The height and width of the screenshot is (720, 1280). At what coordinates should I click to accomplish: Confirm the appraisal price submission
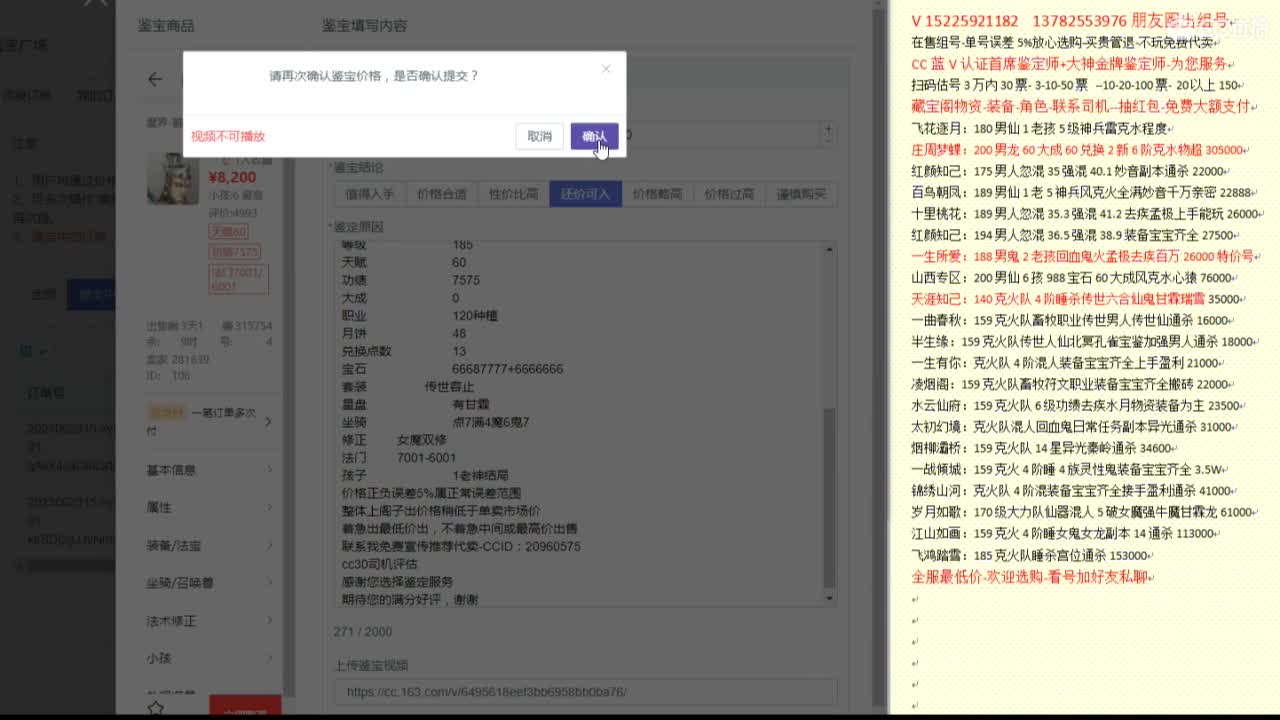click(594, 136)
